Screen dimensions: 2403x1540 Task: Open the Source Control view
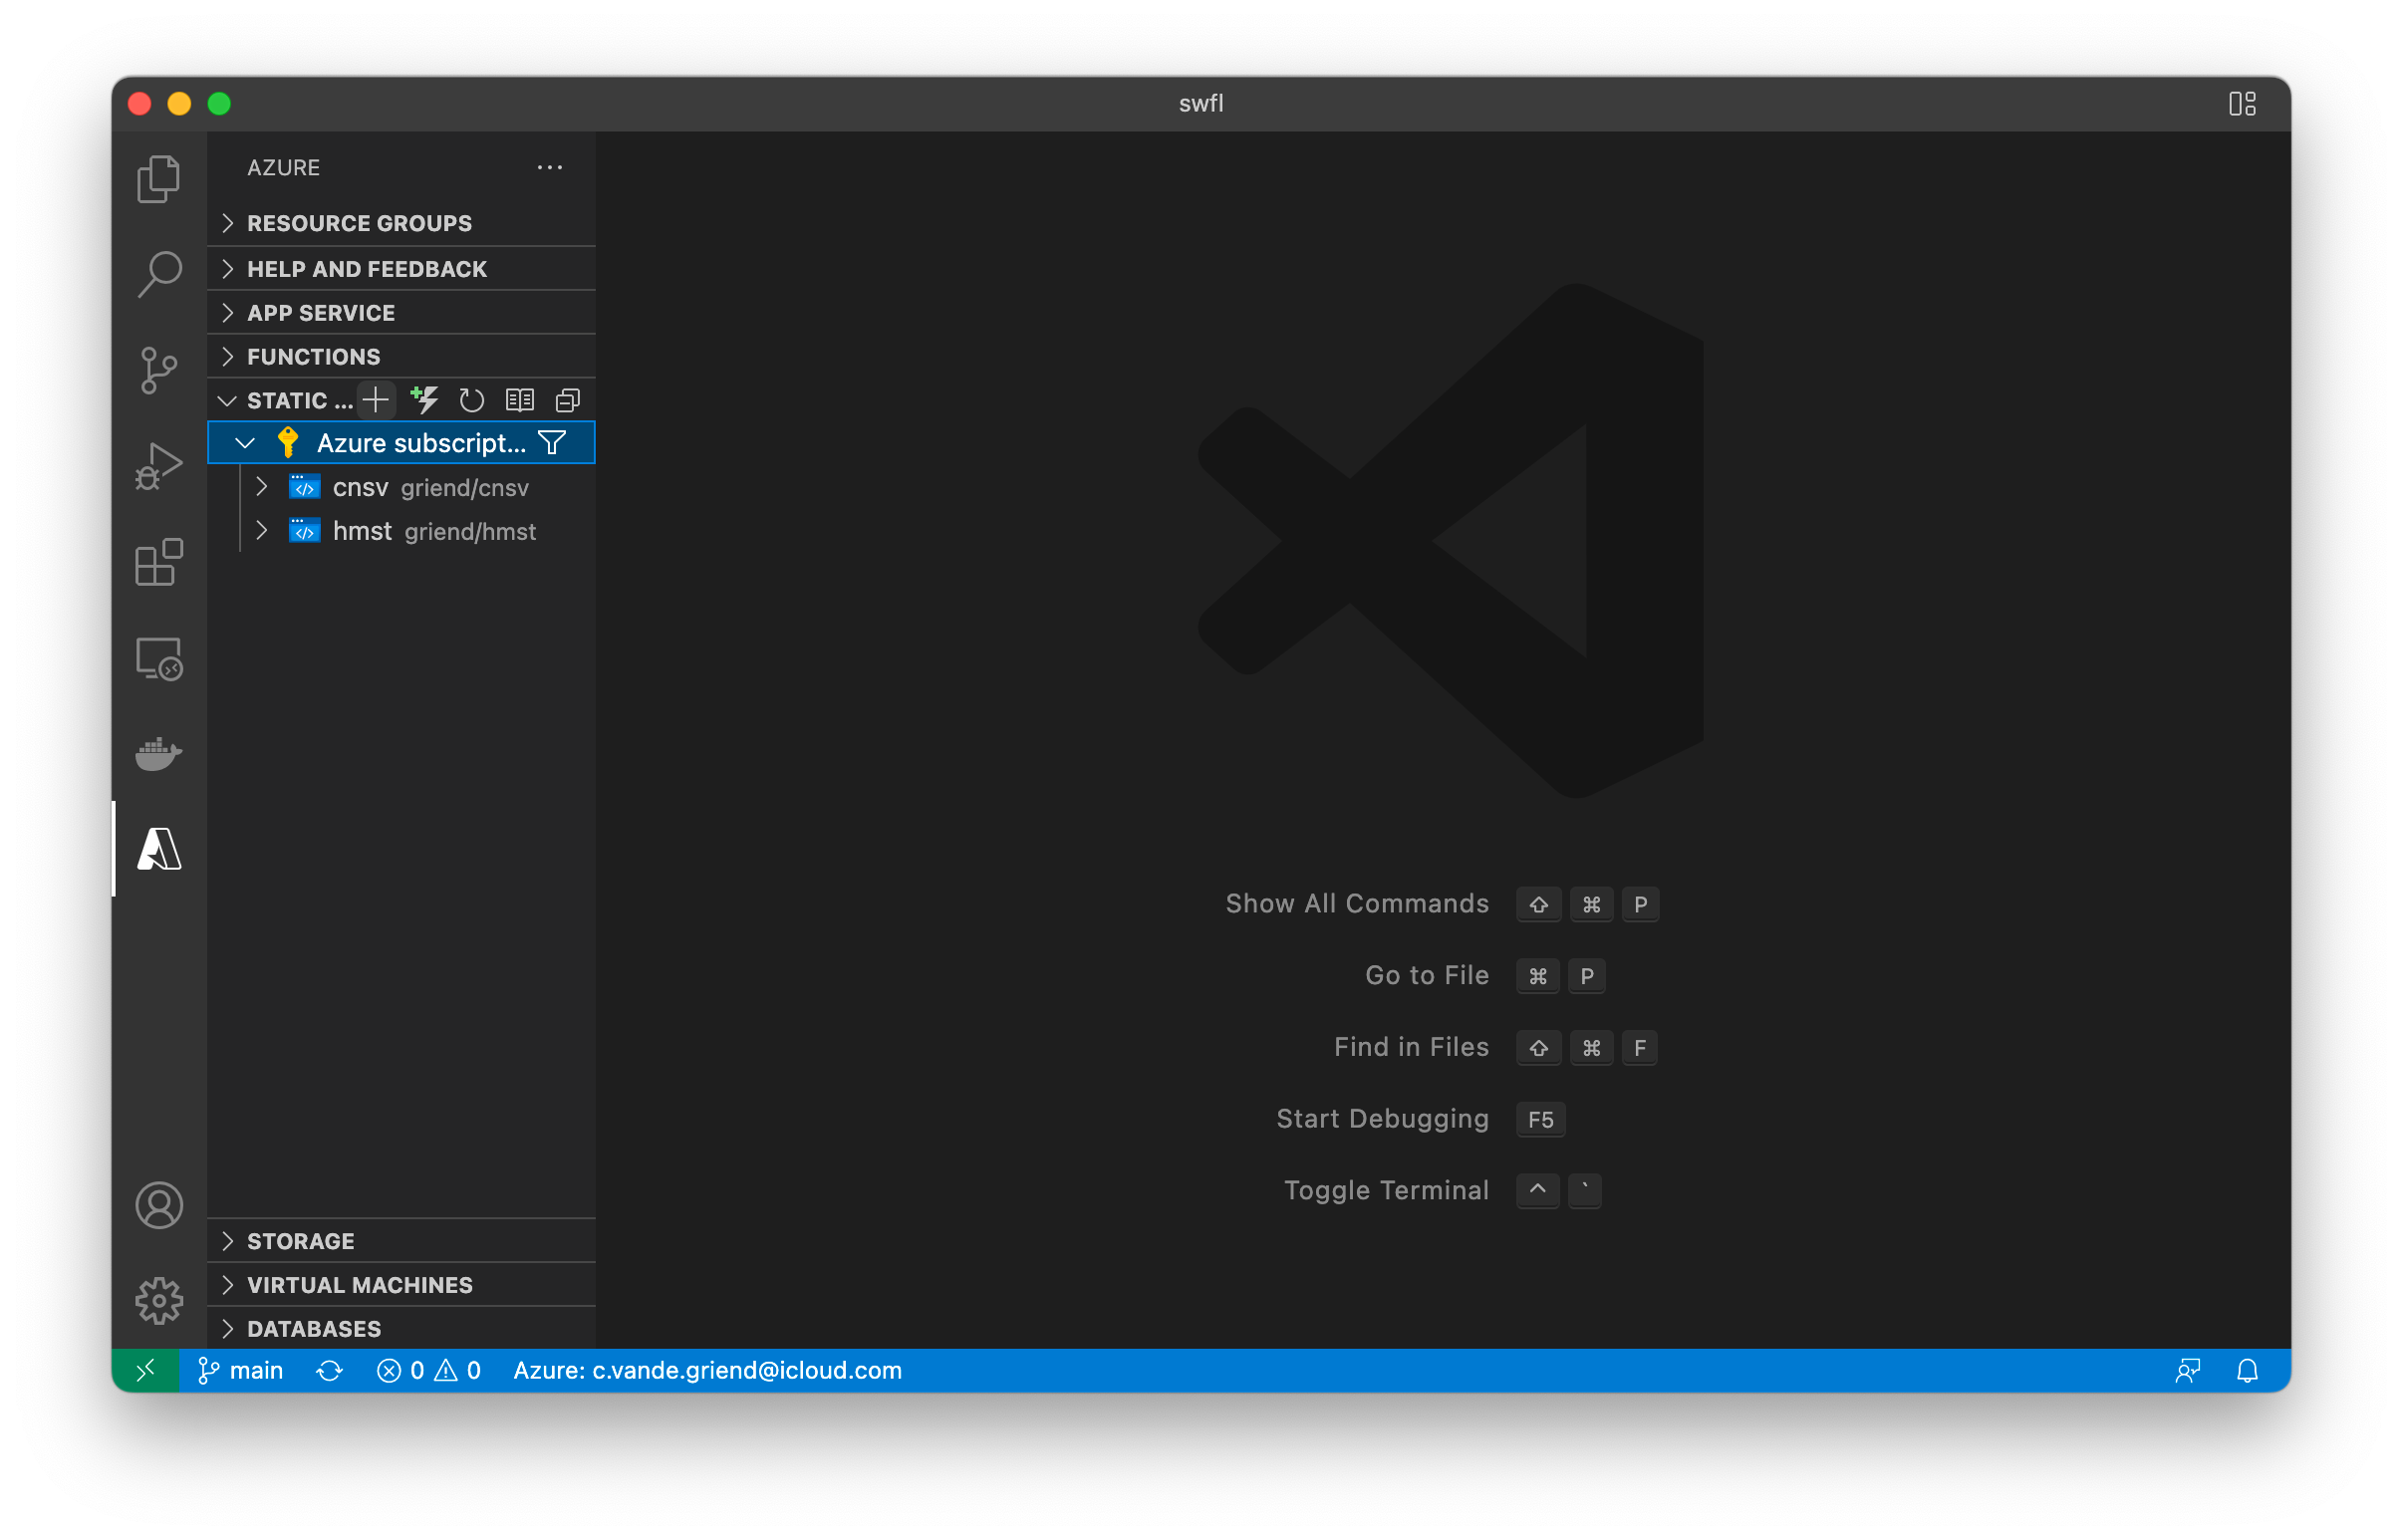point(158,370)
